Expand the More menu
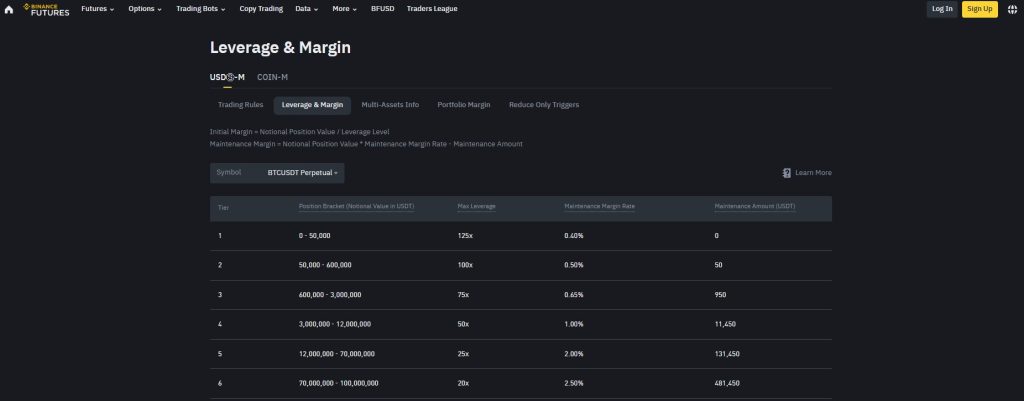The height and width of the screenshot is (401, 1024). tap(344, 9)
